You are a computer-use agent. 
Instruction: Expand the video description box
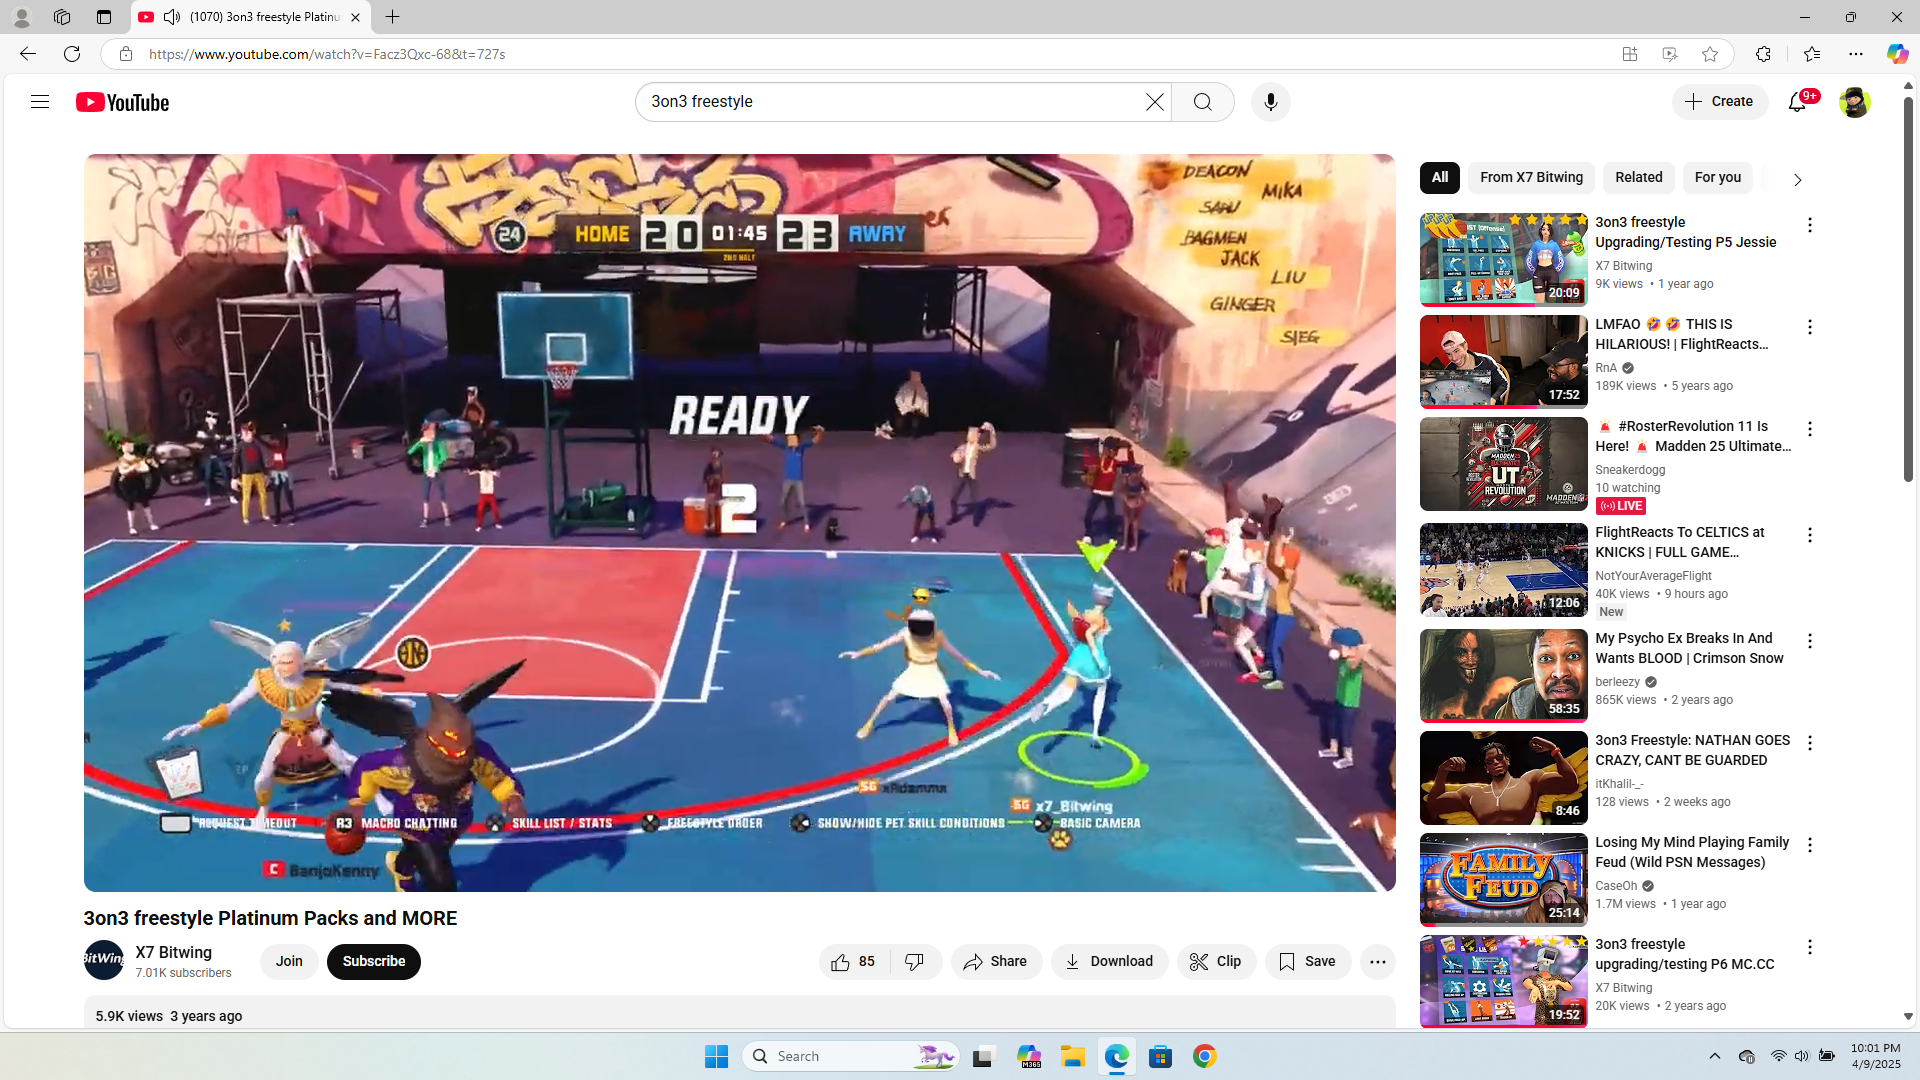739,1012
